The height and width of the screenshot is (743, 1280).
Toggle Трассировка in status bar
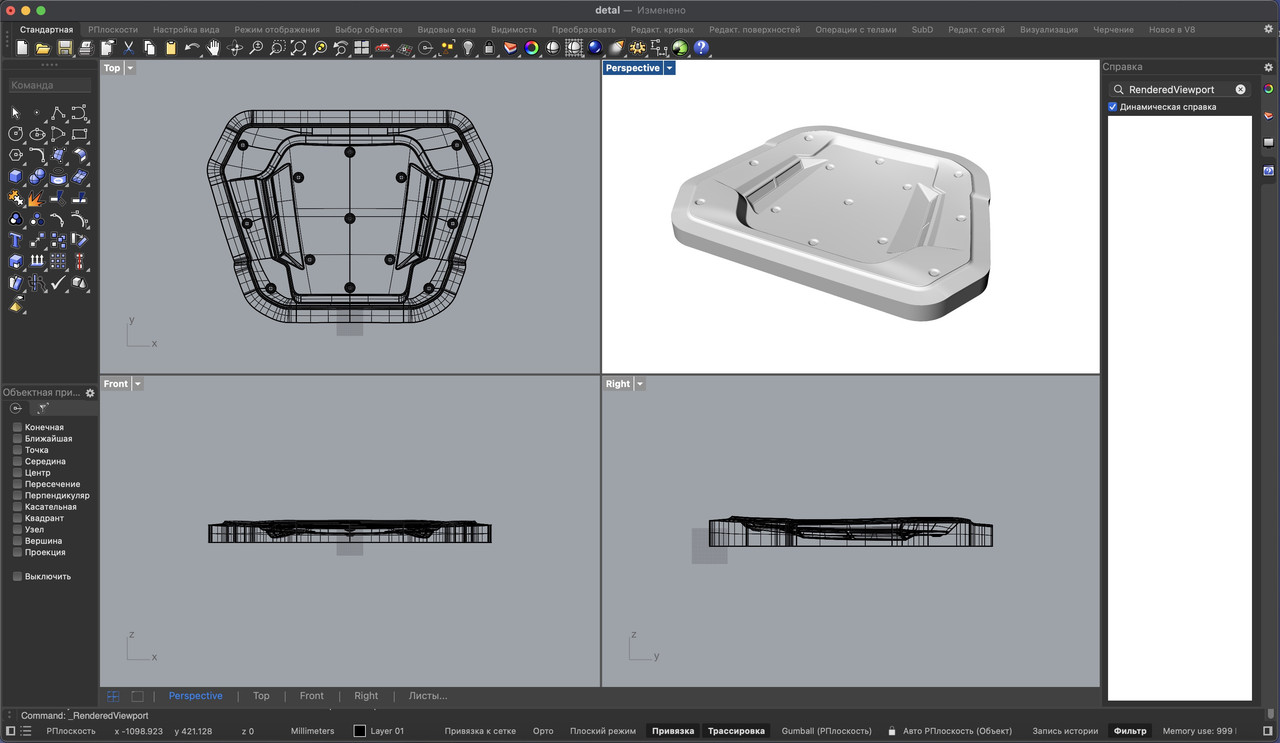coord(737,731)
